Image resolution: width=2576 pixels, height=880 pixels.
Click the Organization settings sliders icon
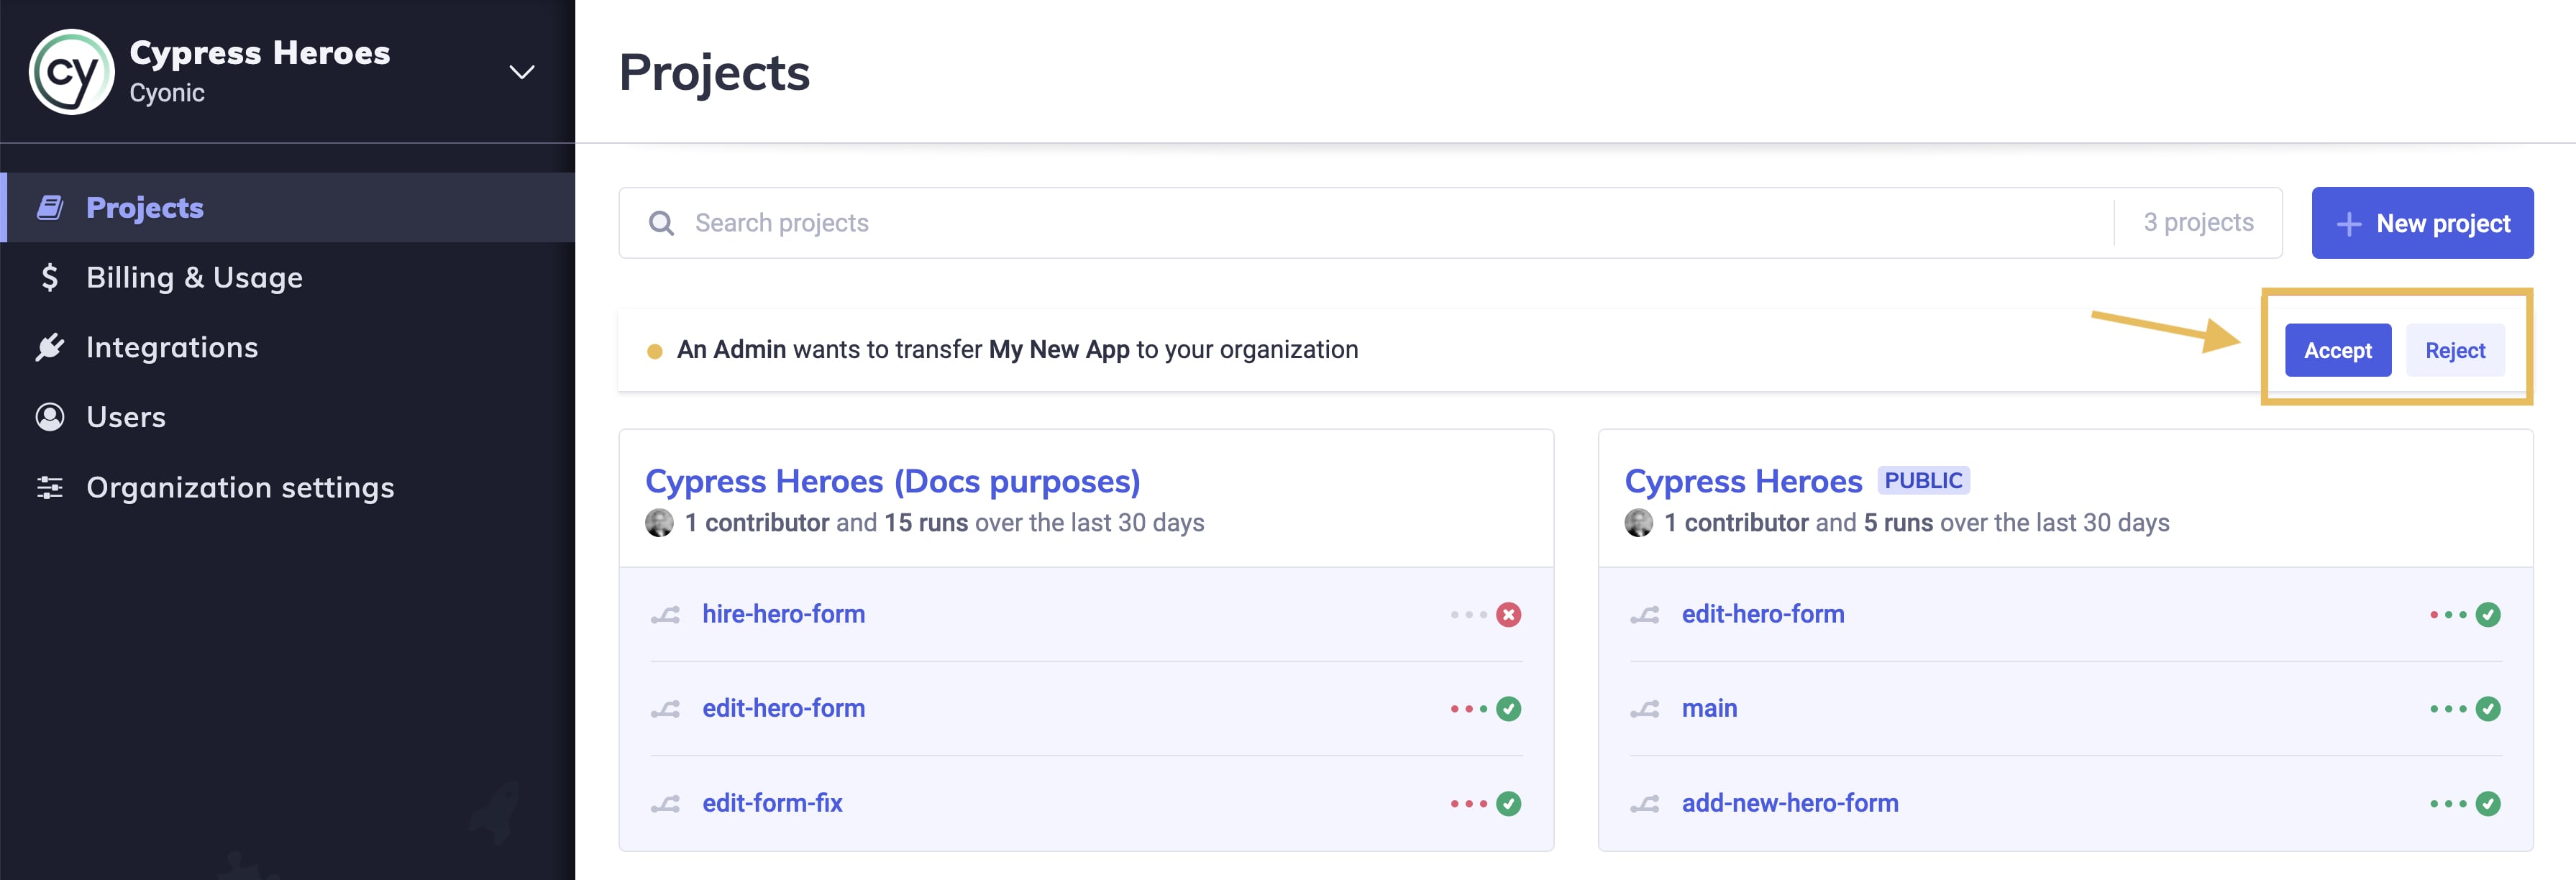point(49,487)
